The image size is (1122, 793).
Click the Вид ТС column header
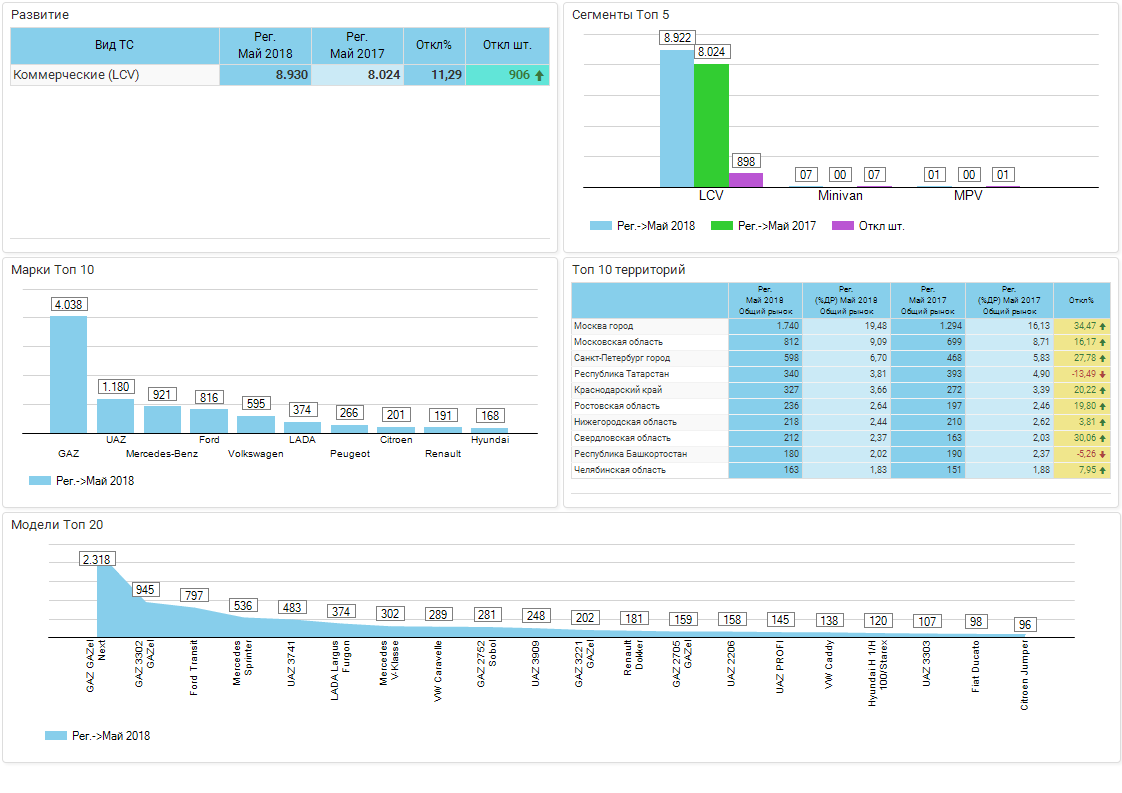[115, 46]
